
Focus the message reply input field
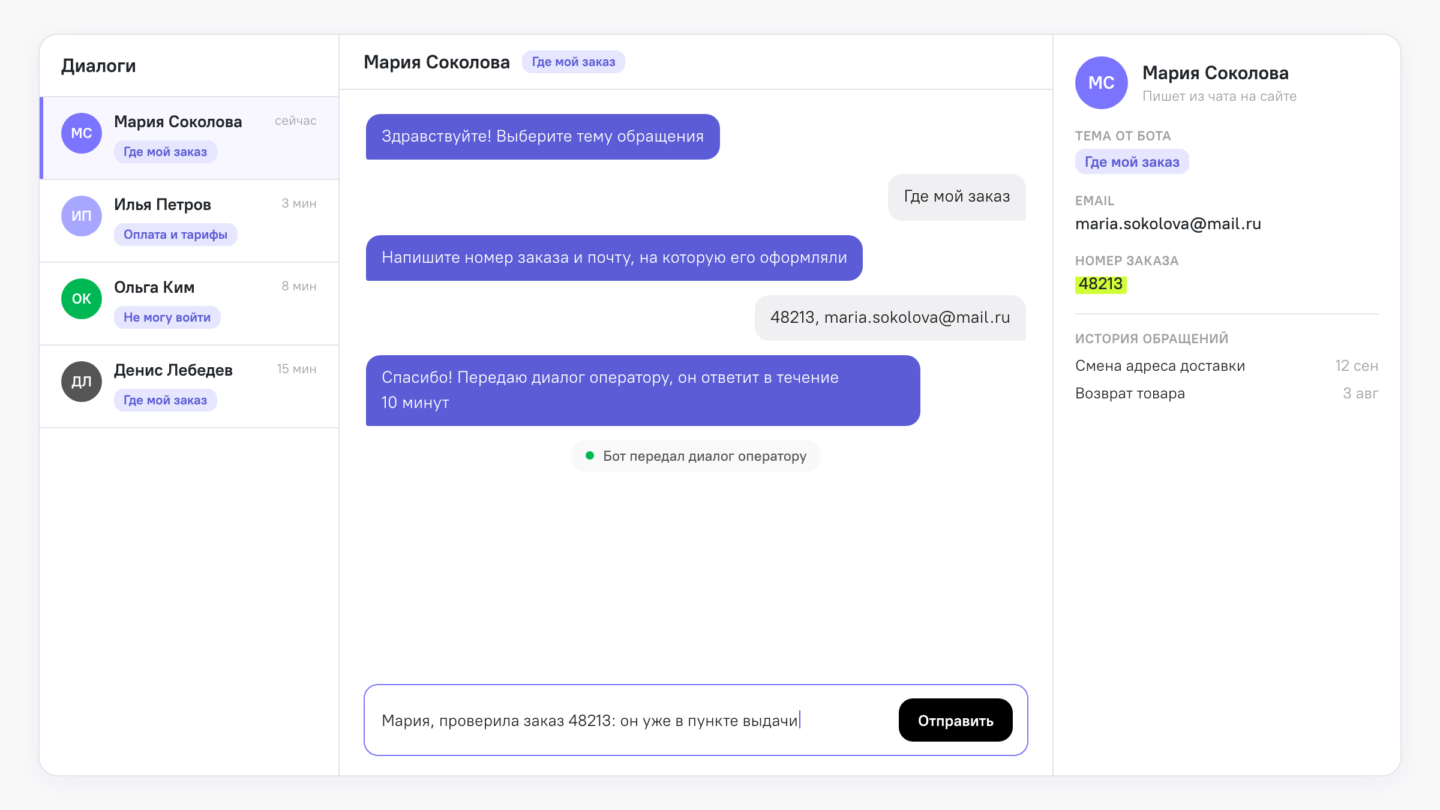[696, 720]
